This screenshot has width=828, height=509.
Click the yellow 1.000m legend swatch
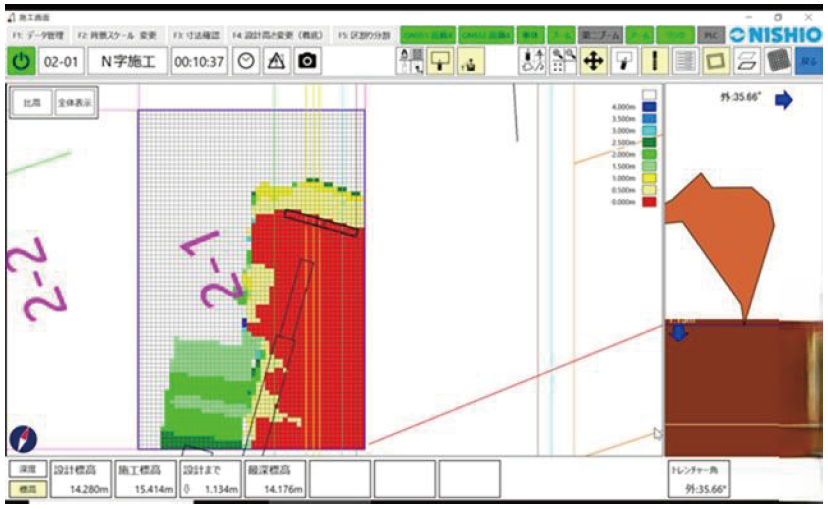pyautogui.click(x=649, y=178)
